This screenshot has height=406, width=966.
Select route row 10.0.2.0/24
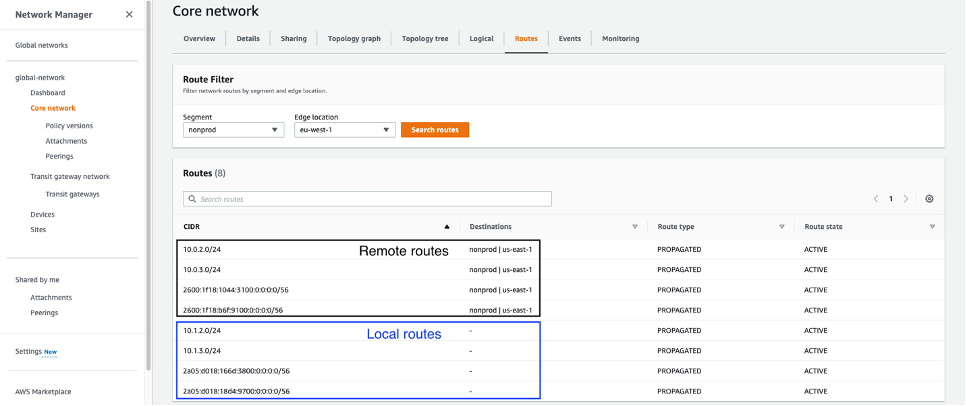tap(558, 250)
